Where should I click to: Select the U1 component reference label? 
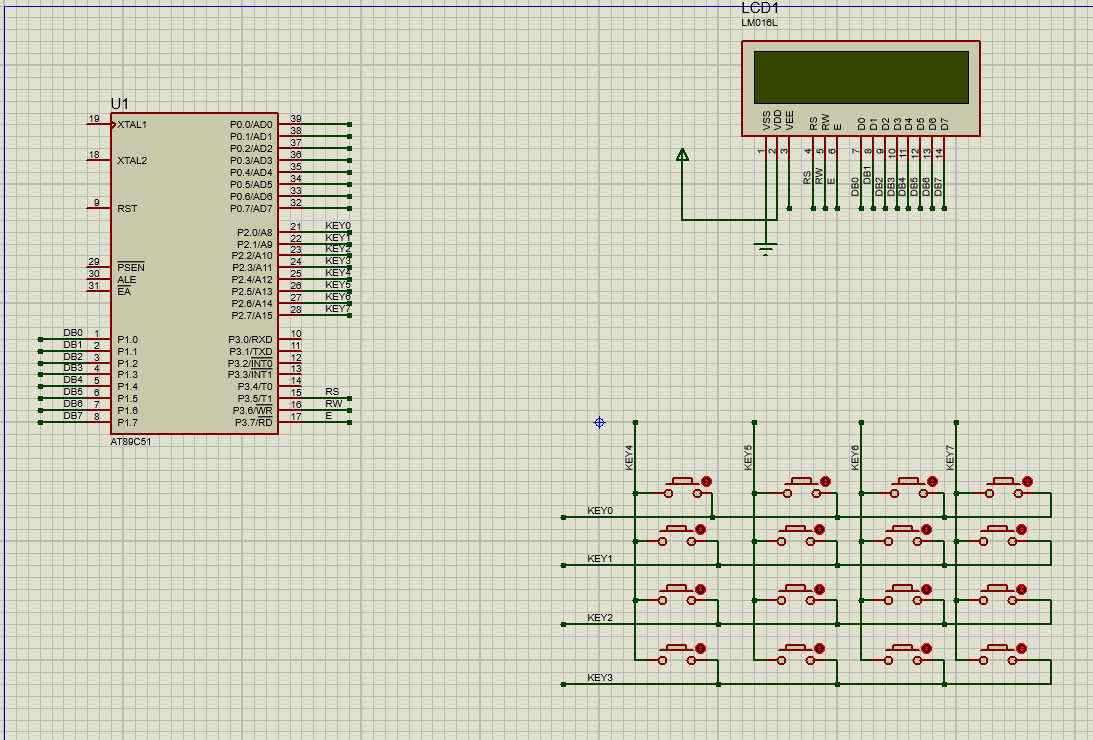[120, 104]
